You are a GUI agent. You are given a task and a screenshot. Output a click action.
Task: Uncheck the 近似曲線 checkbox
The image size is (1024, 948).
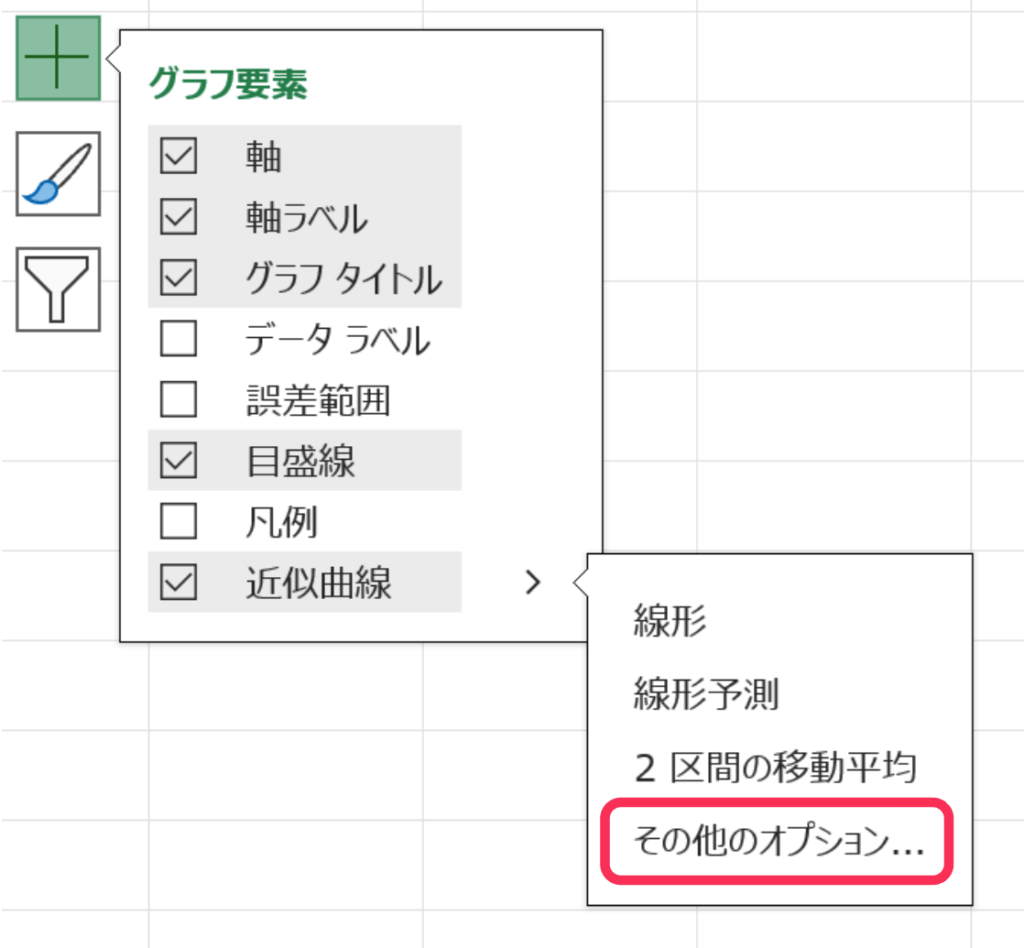pyautogui.click(x=178, y=582)
